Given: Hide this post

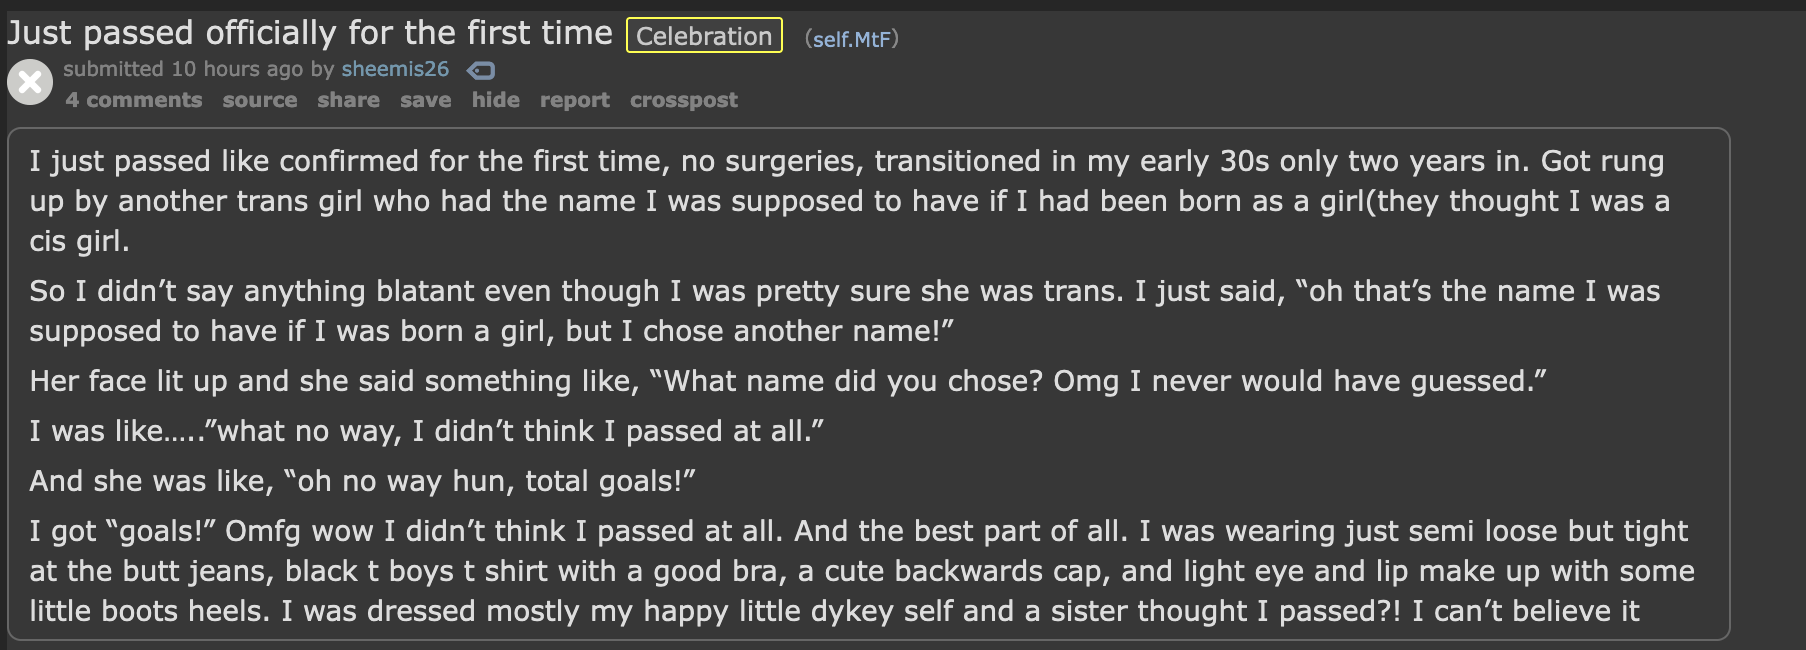Looking at the screenshot, I should 496,100.
